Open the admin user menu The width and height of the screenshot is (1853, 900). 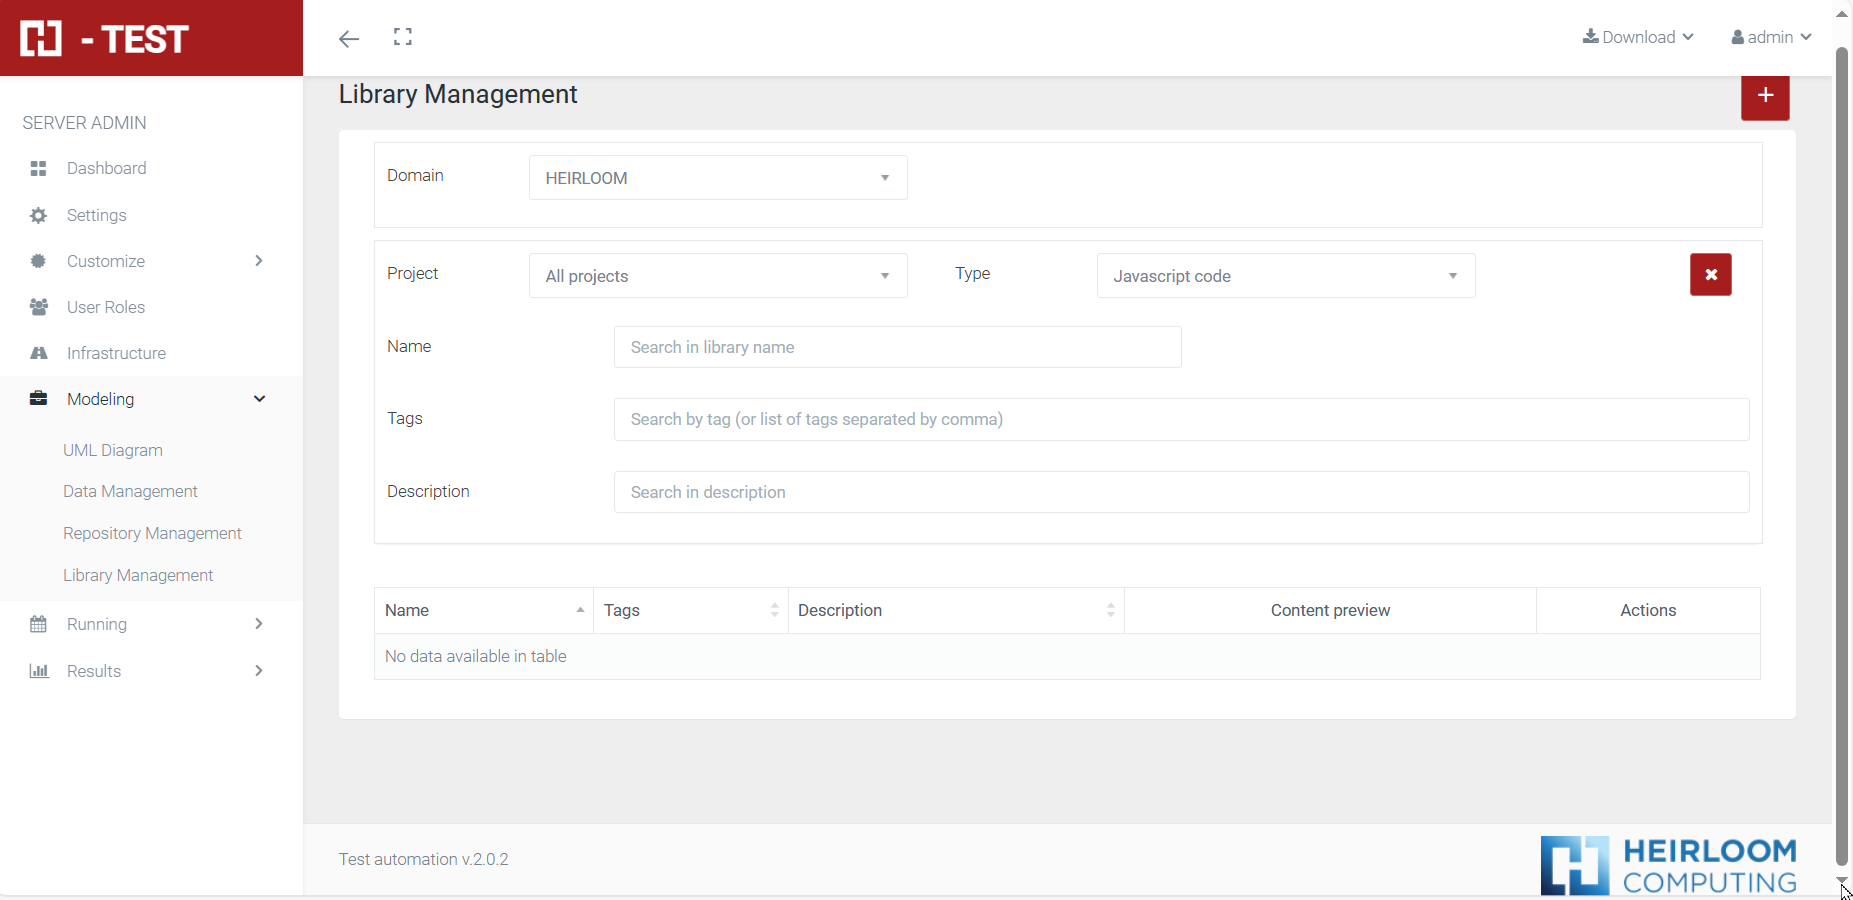1771,37
